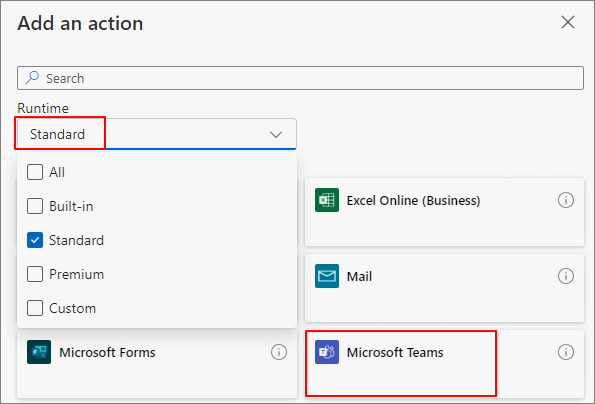
Task: Click the Custom option label
Action: pos(72,308)
